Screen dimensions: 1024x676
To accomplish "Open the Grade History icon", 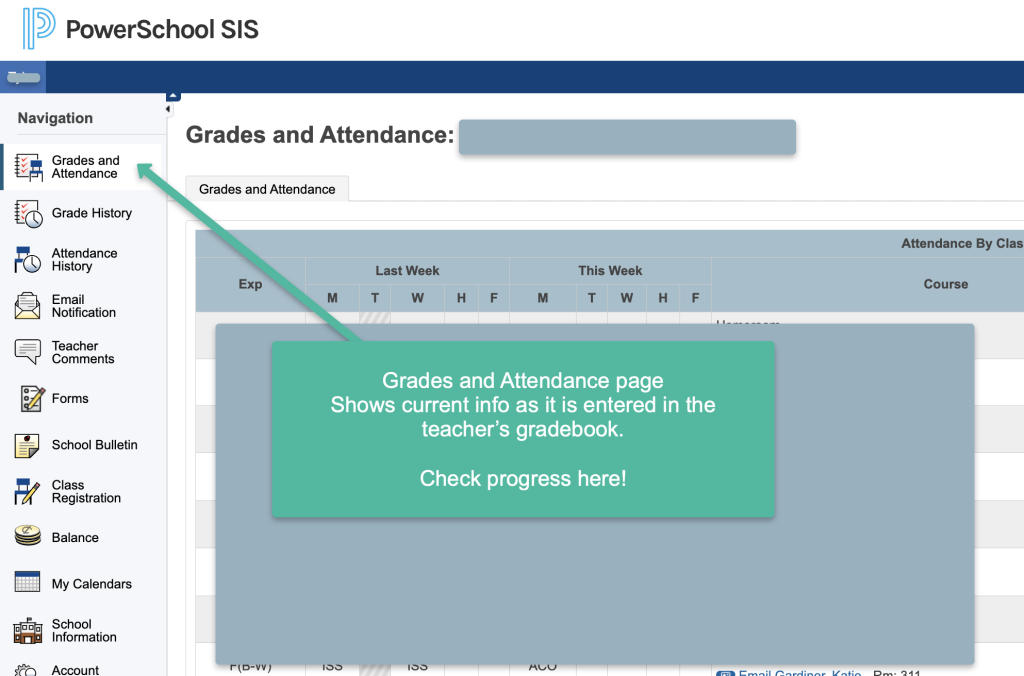I will pyautogui.click(x=28, y=214).
